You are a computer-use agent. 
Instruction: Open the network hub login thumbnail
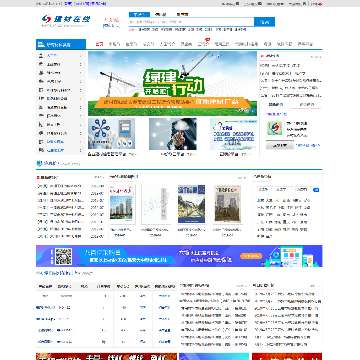pyautogui.click(x=111, y=134)
